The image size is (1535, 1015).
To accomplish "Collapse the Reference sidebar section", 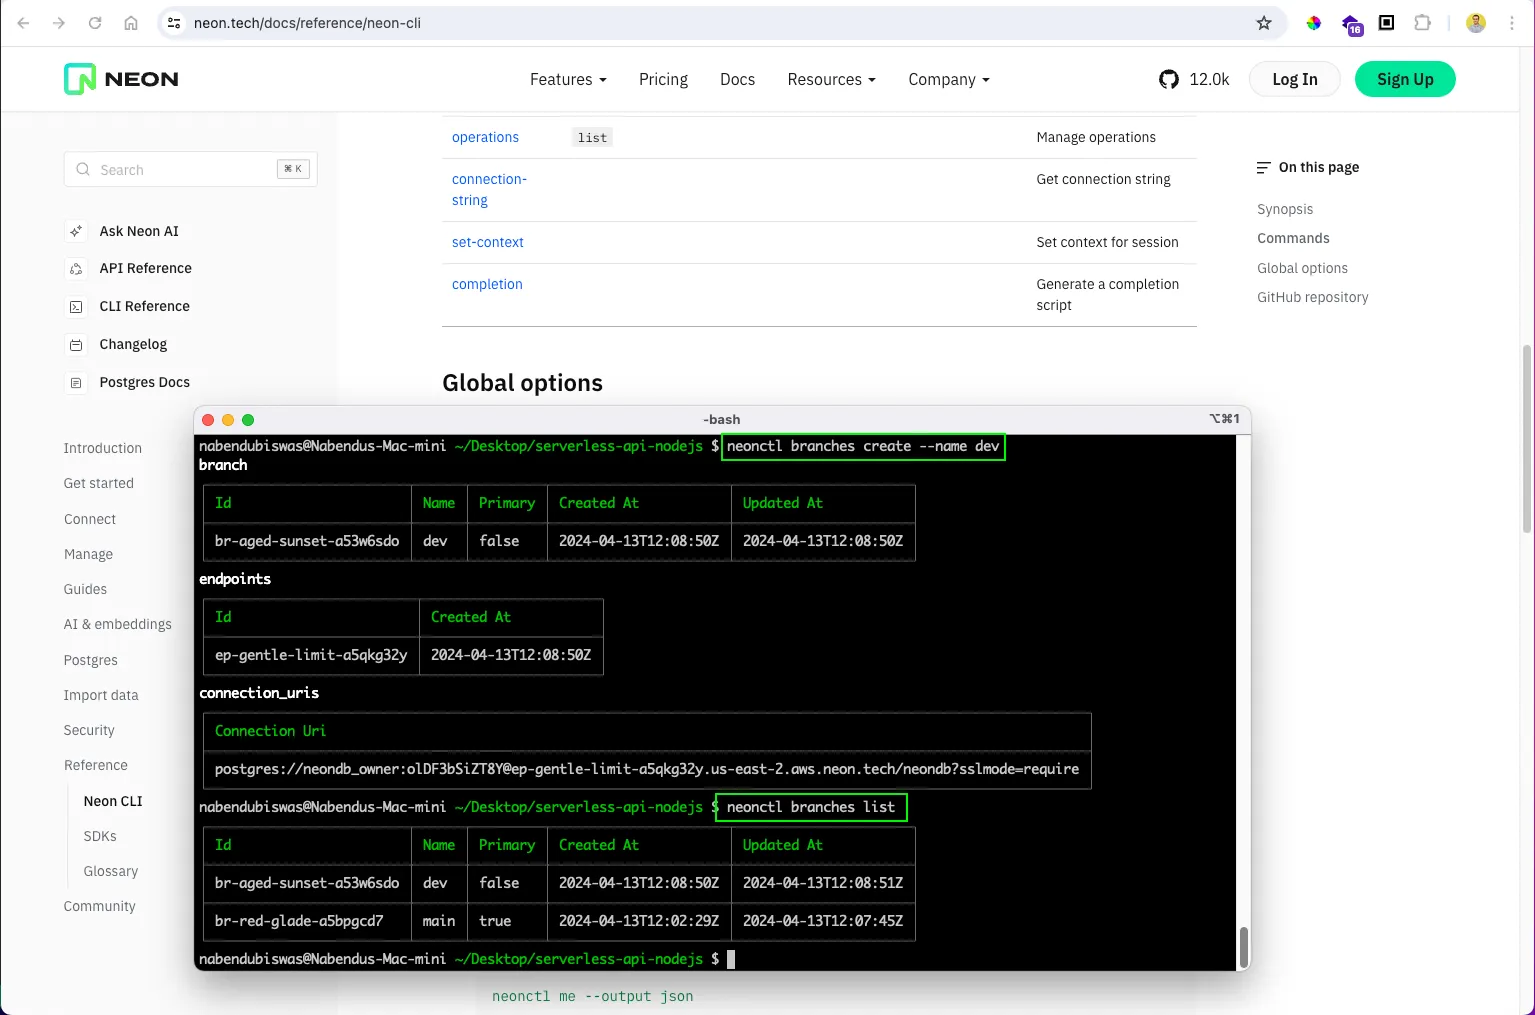I will 96,765.
